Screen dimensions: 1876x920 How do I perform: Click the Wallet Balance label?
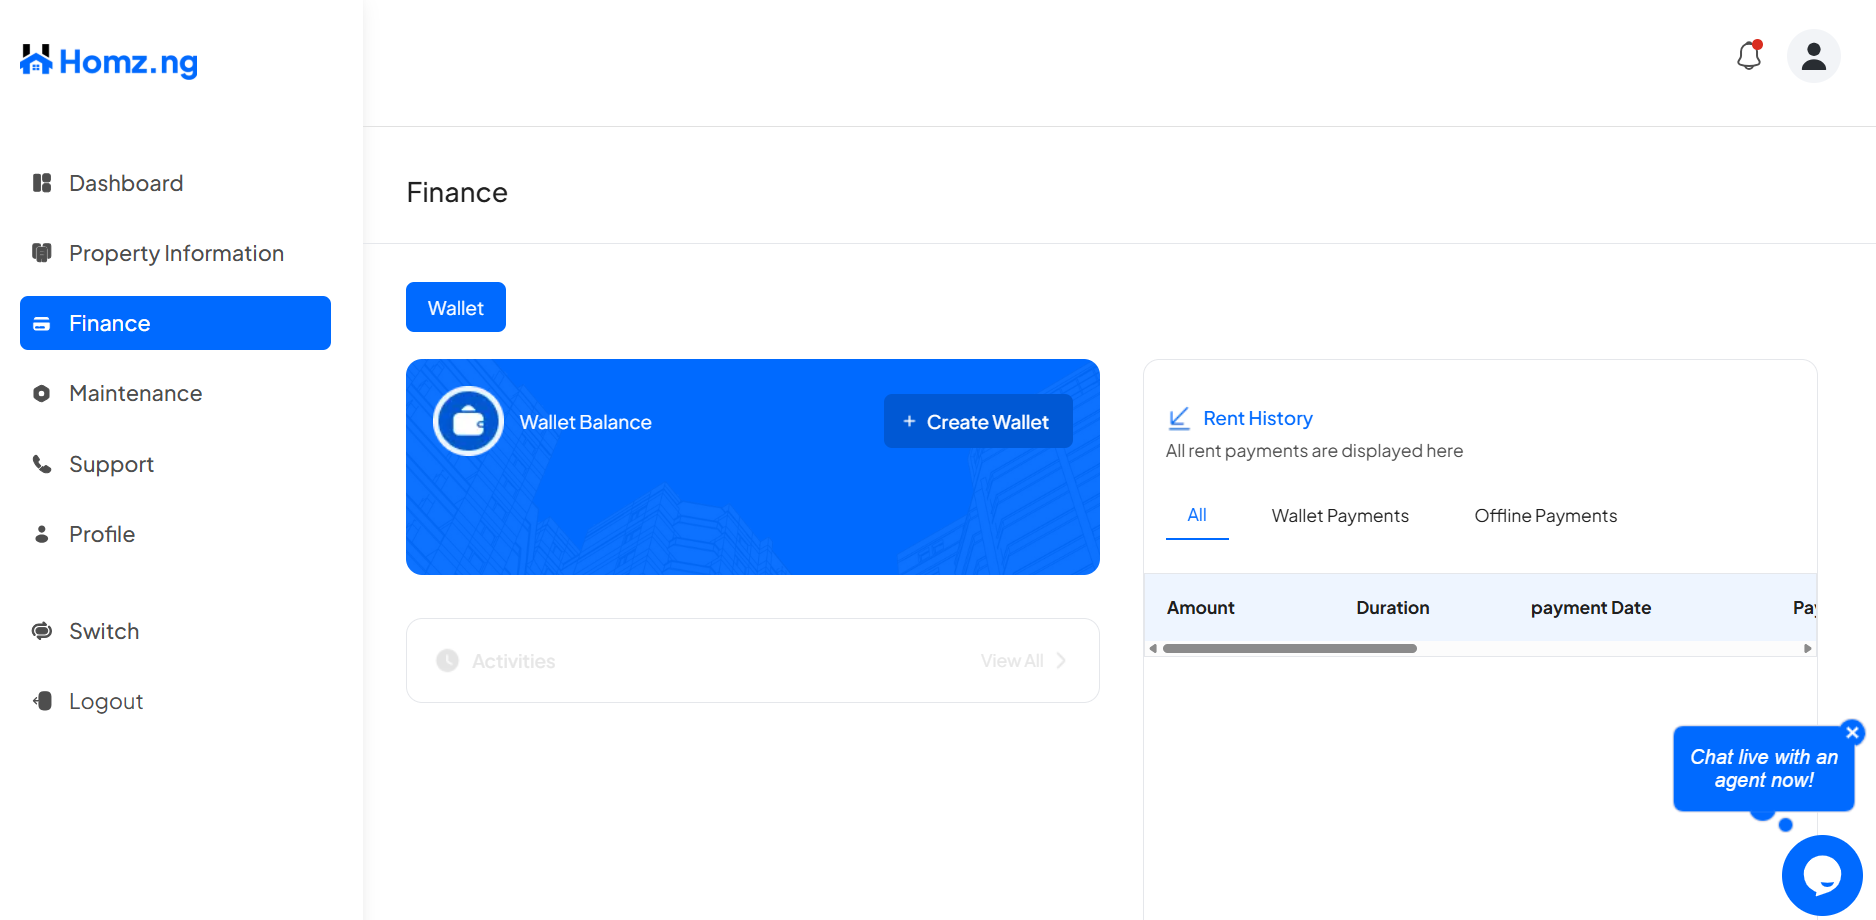pyautogui.click(x=586, y=422)
